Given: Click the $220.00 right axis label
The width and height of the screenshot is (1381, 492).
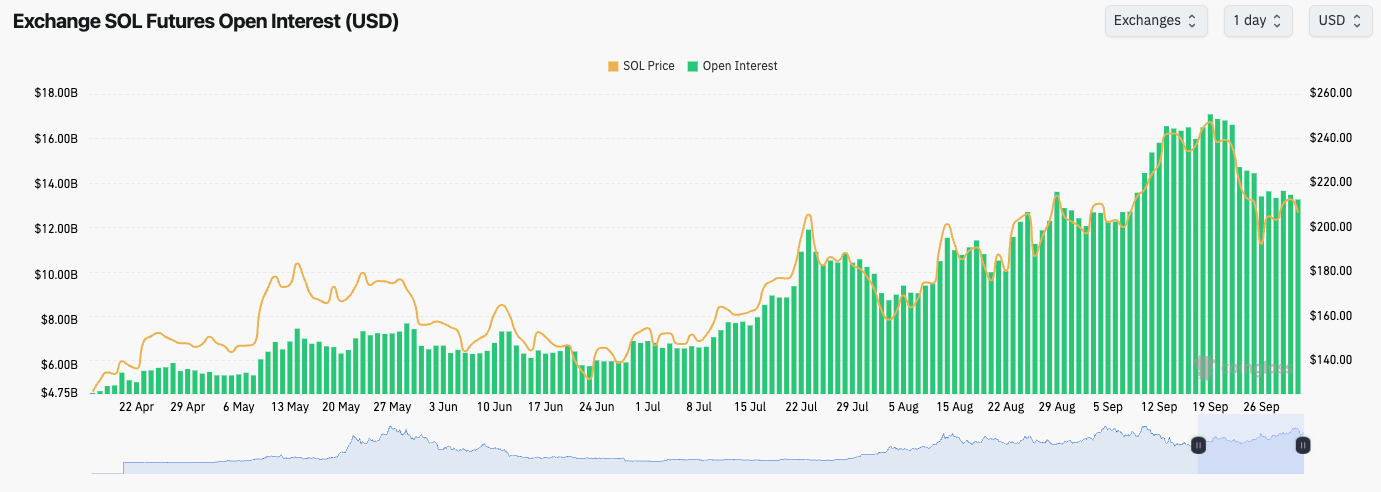Looking at the screenshot, I should click(x=1330, y=182).
